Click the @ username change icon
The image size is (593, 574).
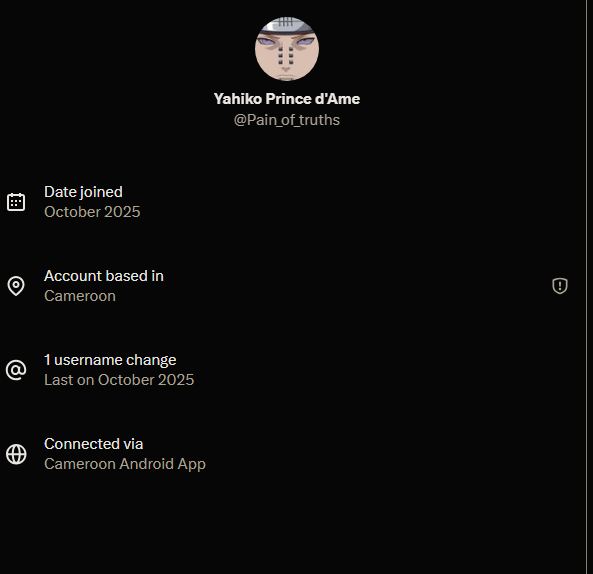coord(16,370)
